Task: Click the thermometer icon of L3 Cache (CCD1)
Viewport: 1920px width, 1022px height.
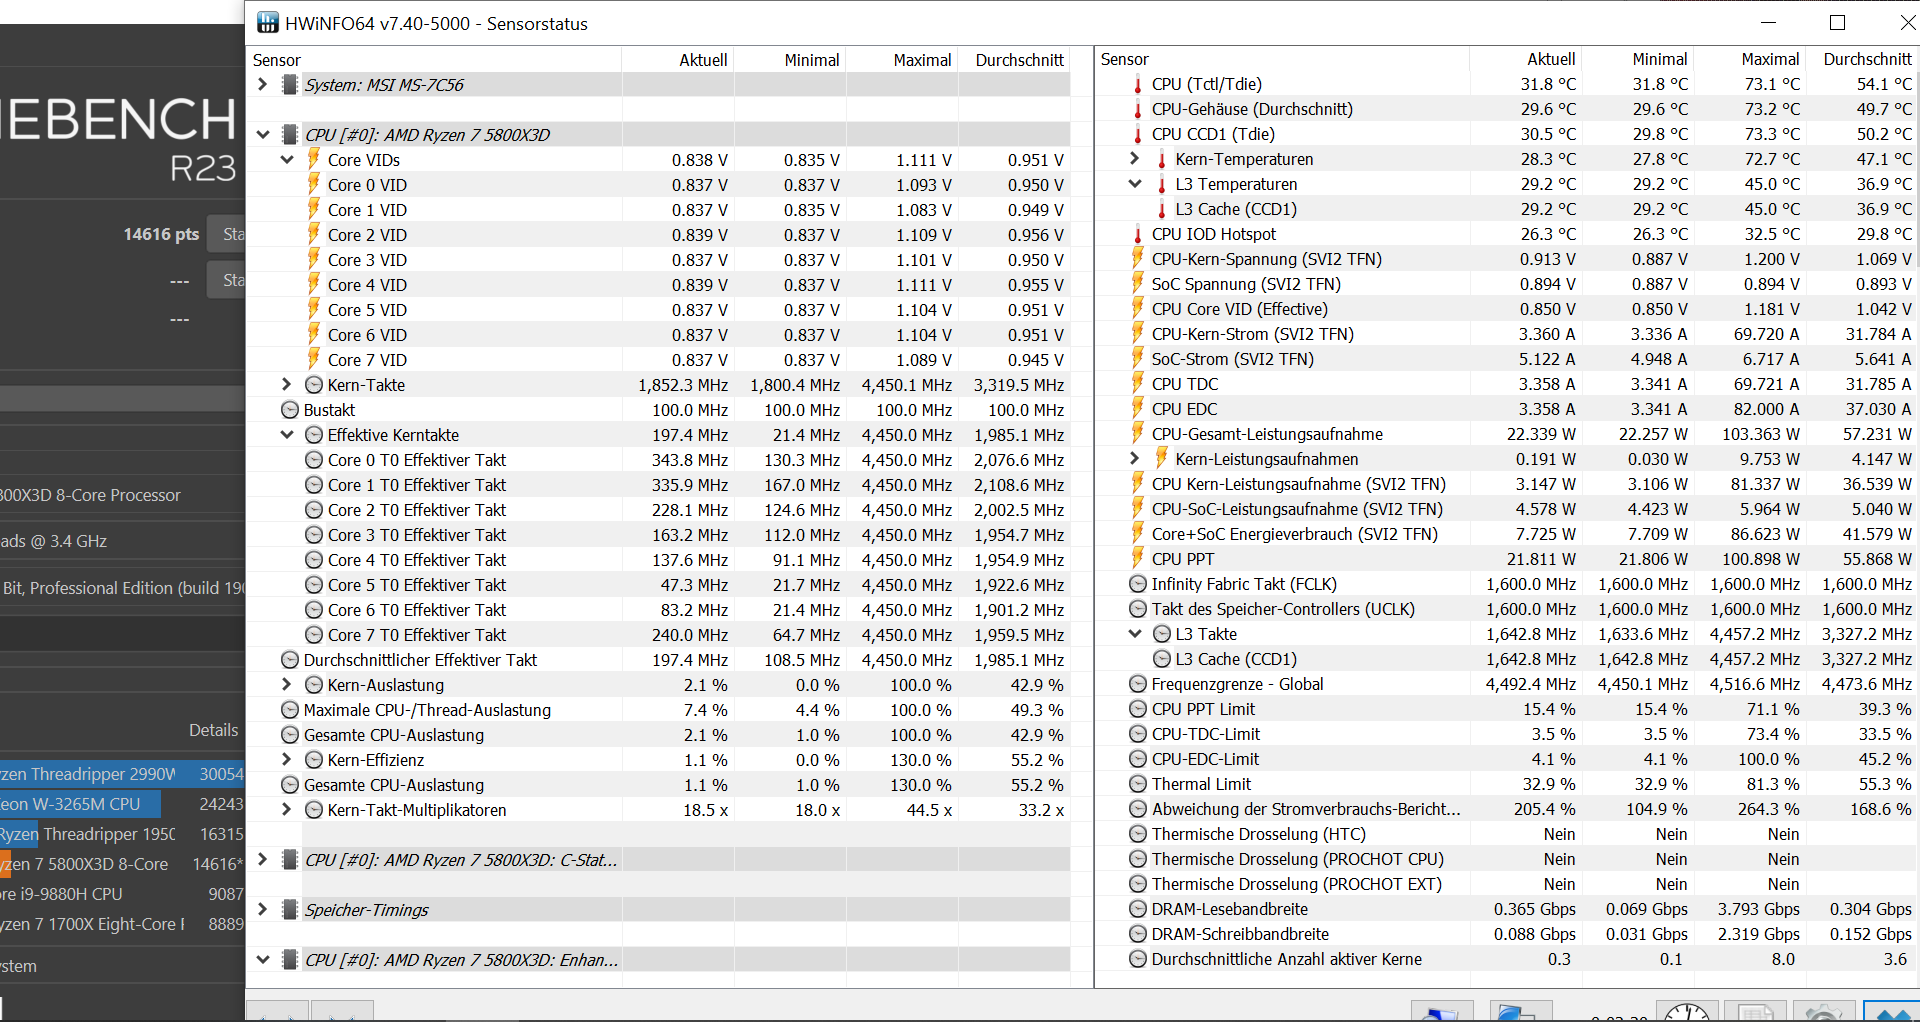Action: point(1161,209)
